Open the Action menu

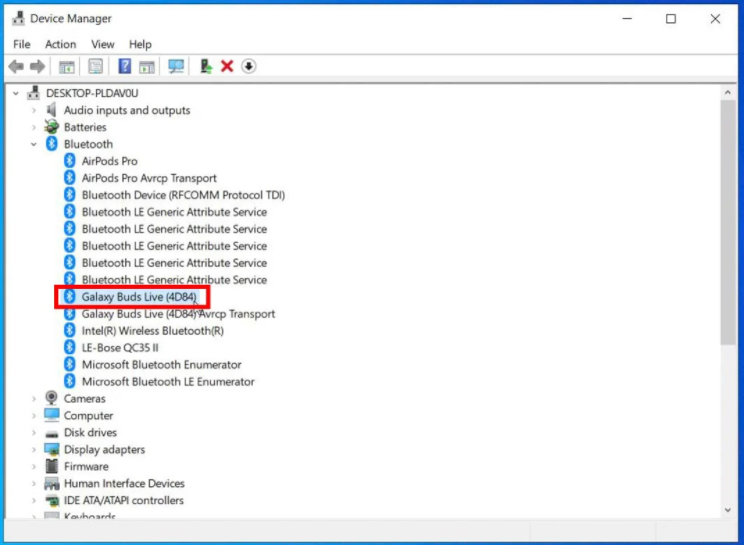tap(60, 44)
